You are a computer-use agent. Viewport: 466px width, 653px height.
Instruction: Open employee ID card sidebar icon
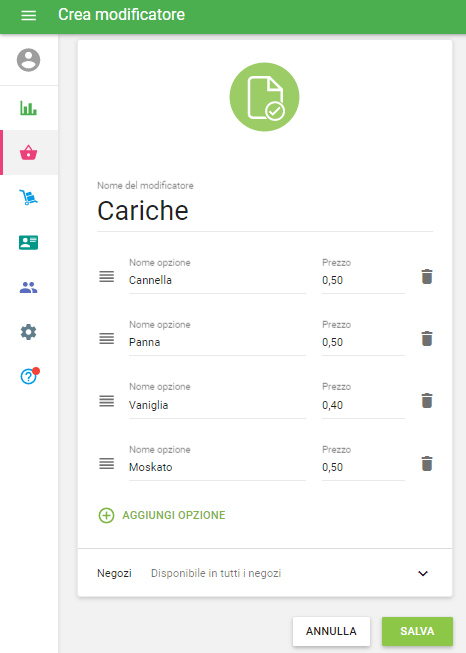click(28, 242)
